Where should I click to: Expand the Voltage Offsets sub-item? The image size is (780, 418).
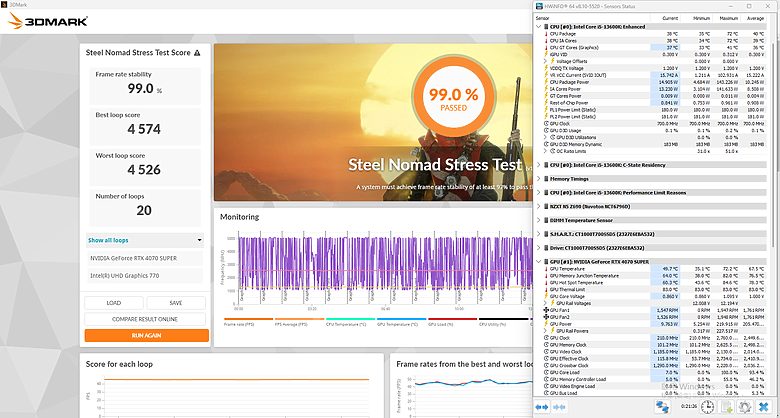pos(546,61)
